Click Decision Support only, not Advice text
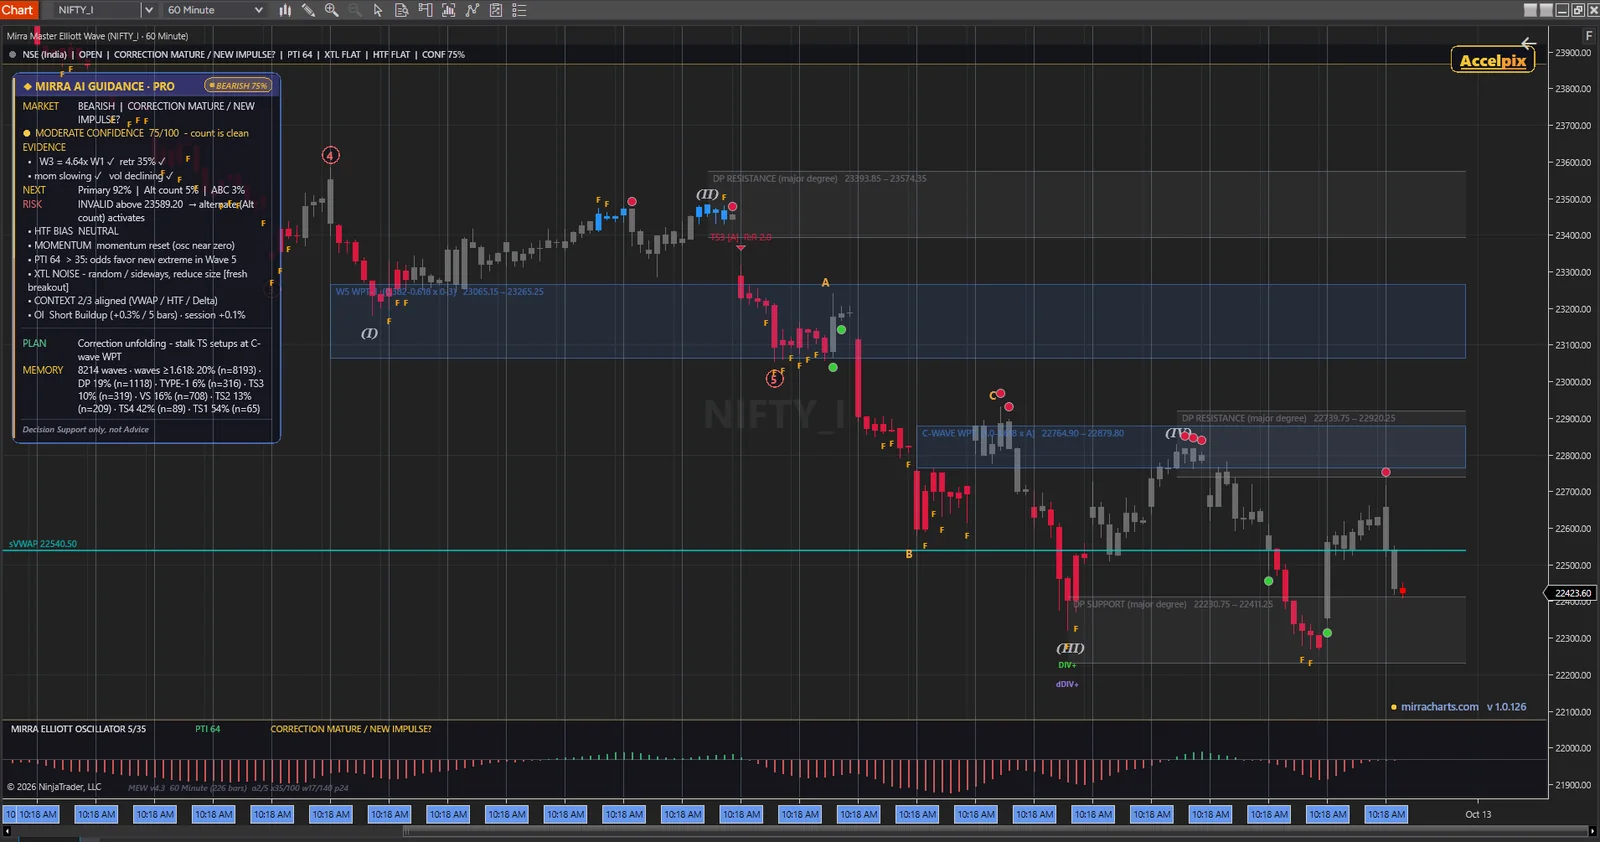 (x=85, y=430)
